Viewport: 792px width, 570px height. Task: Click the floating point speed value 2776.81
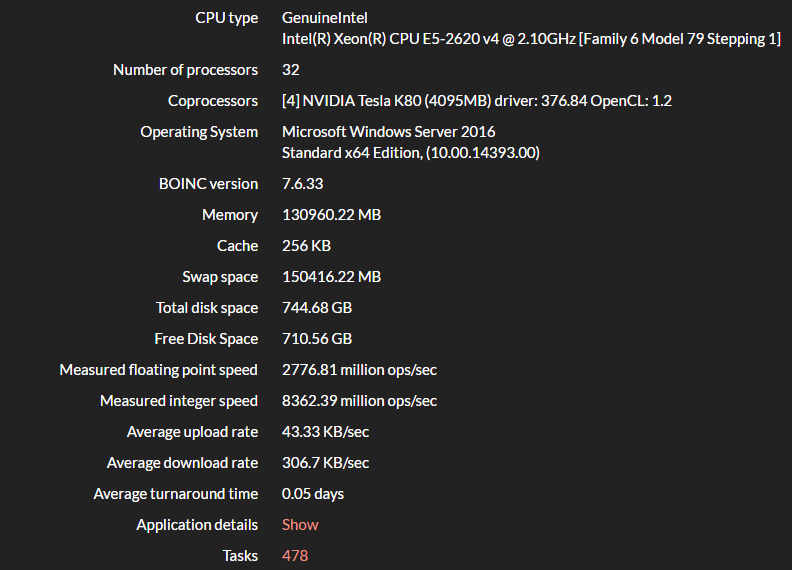[359, 370]
